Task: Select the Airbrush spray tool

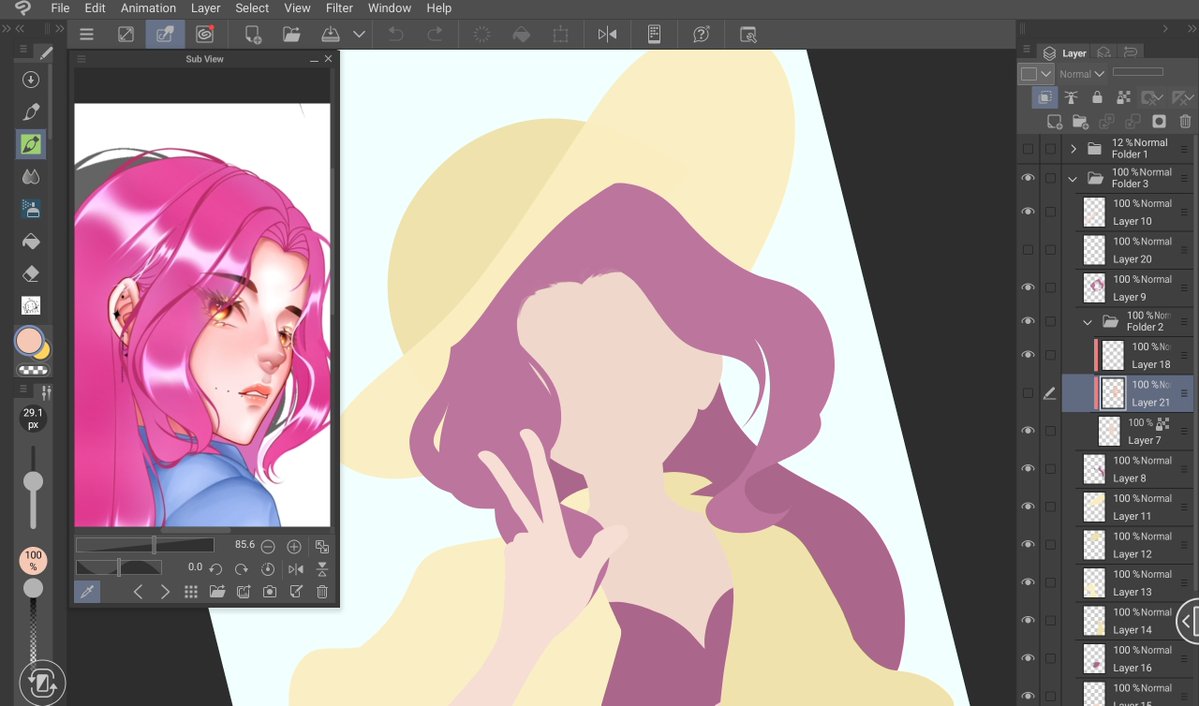Action: coord(31,209)
